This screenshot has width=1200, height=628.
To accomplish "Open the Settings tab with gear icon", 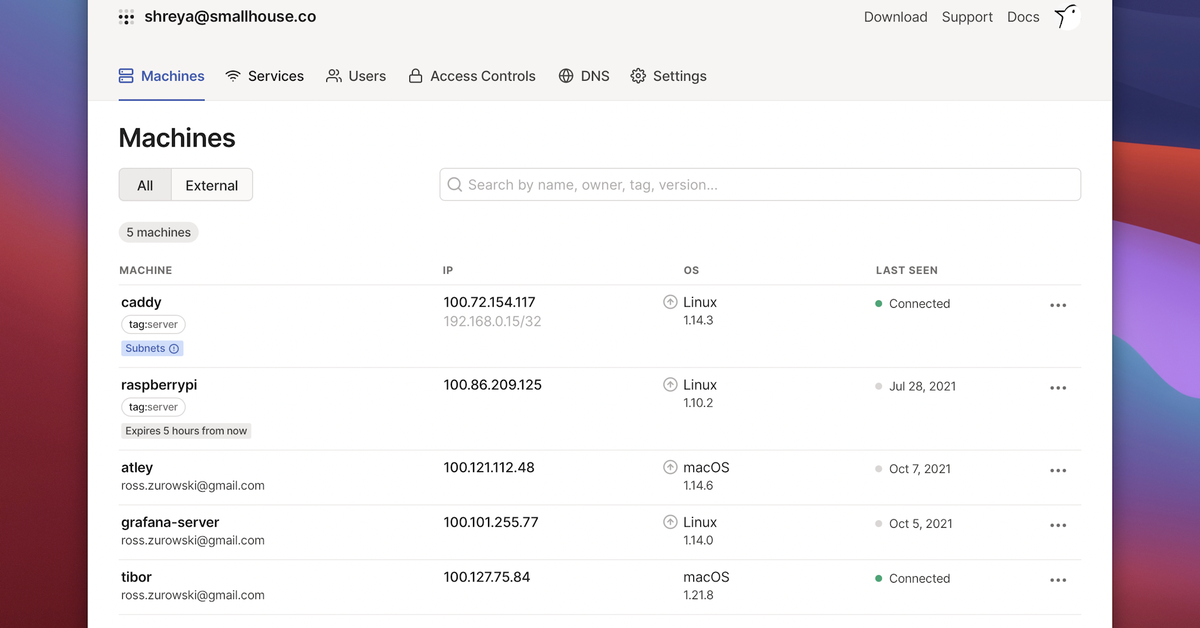I will (668, 76).
